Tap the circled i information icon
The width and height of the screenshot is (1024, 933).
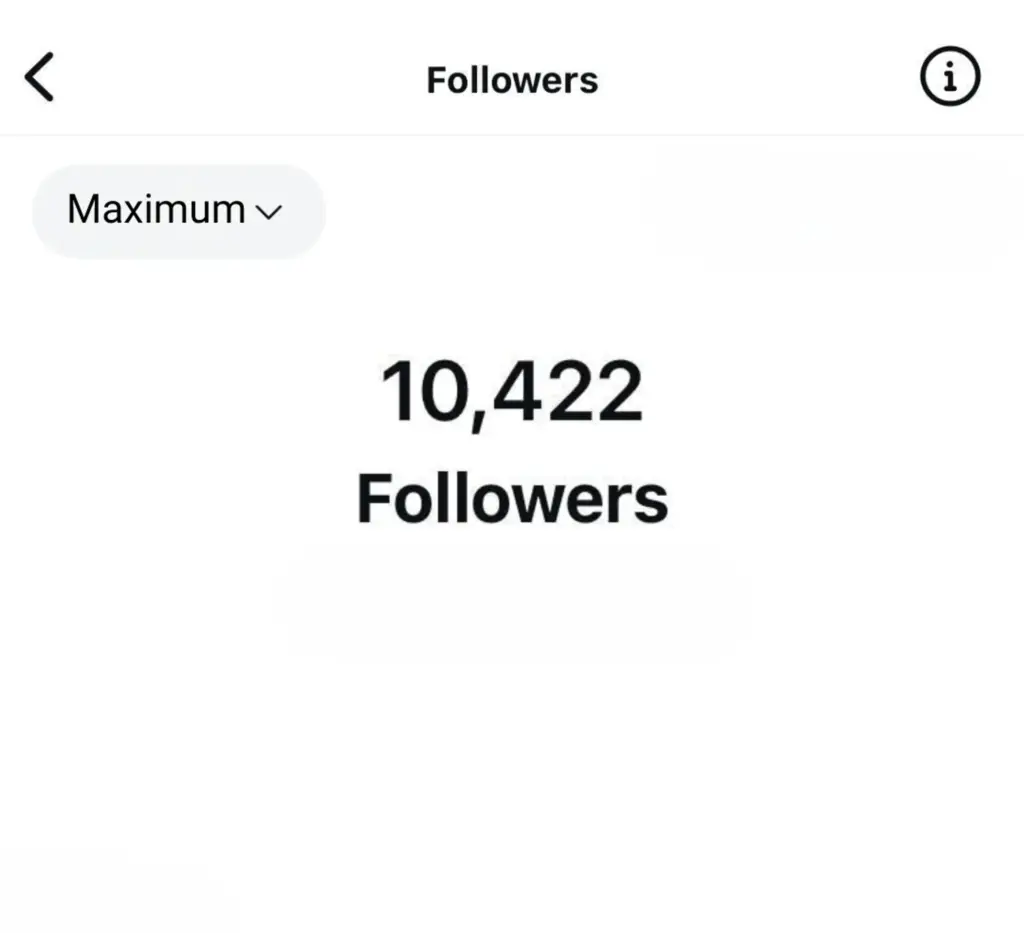click(949, 78)
